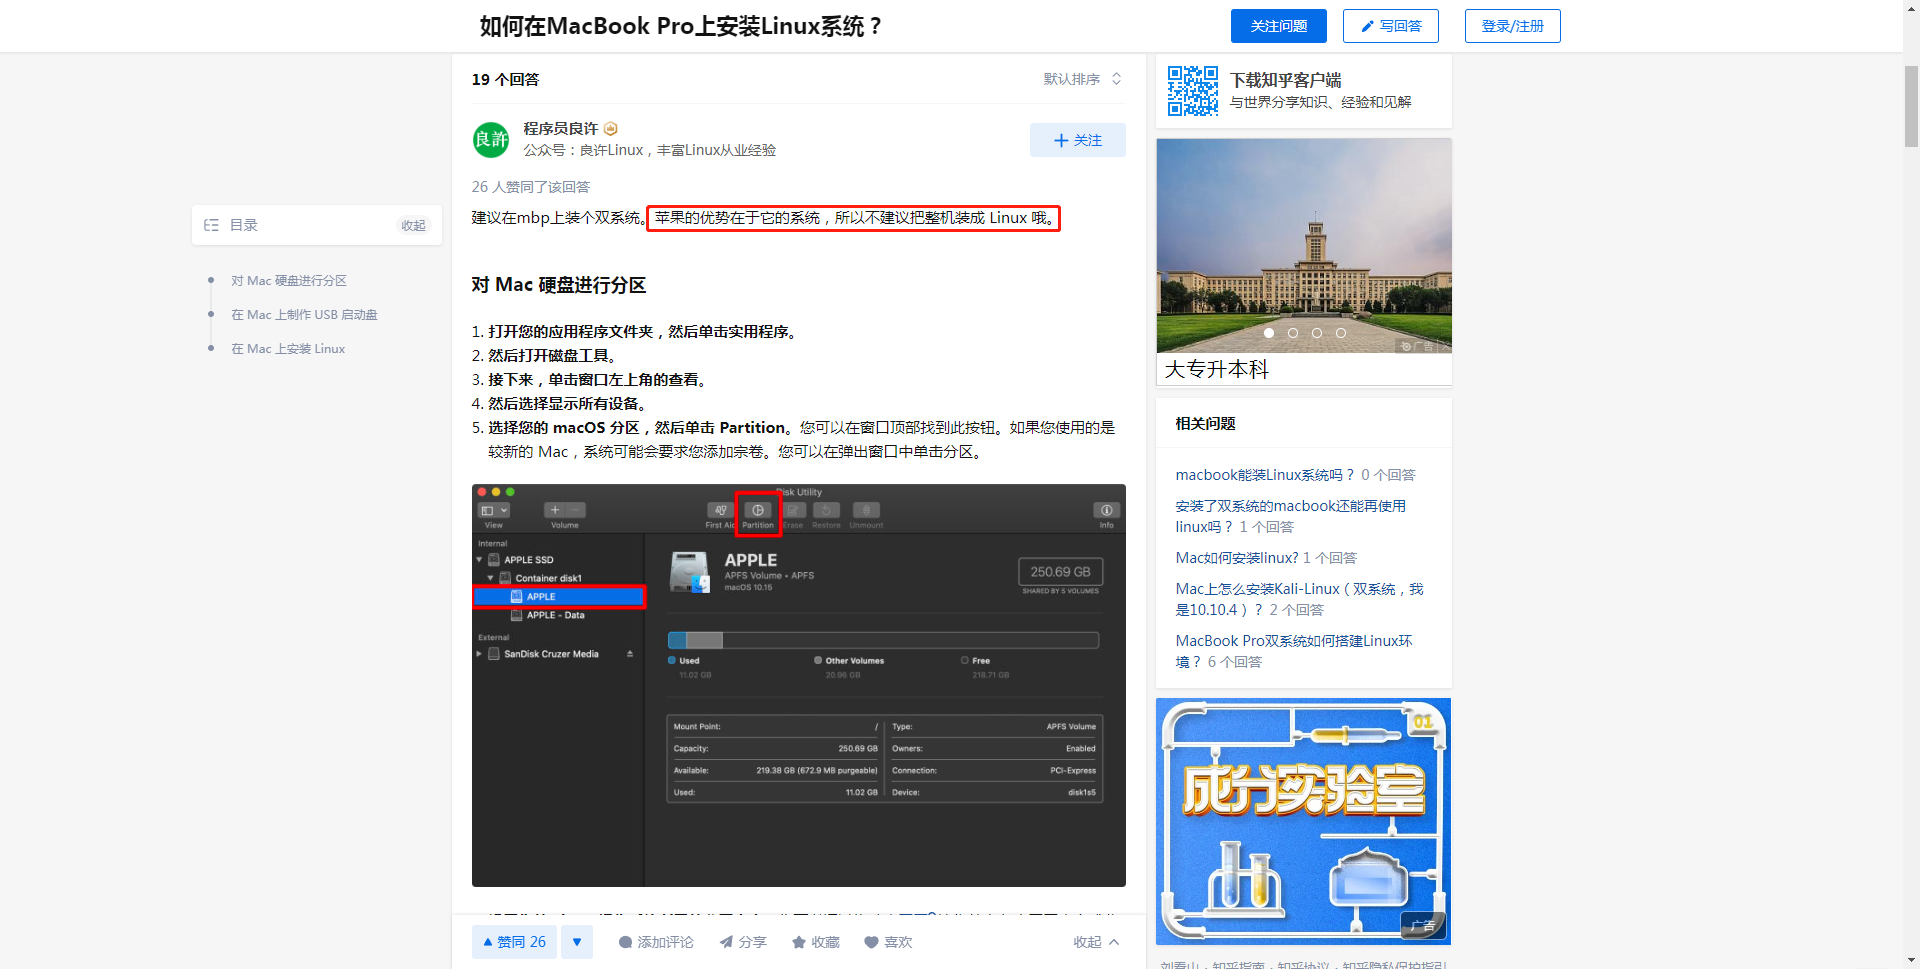Viewport: 1920px width, 969px height.
Task: Jump to 在 Mac 上安装 Linux section
Action: pos(288,349)
